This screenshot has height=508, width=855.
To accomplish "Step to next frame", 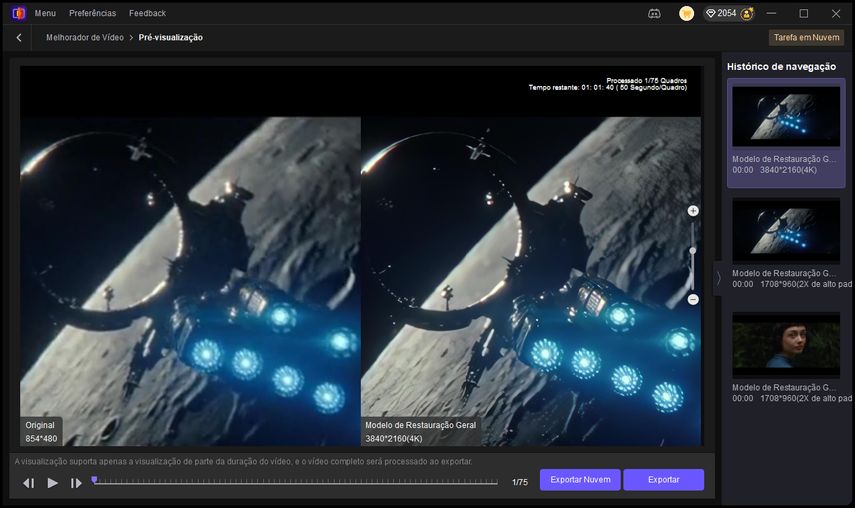I will (x=76, y=483).
